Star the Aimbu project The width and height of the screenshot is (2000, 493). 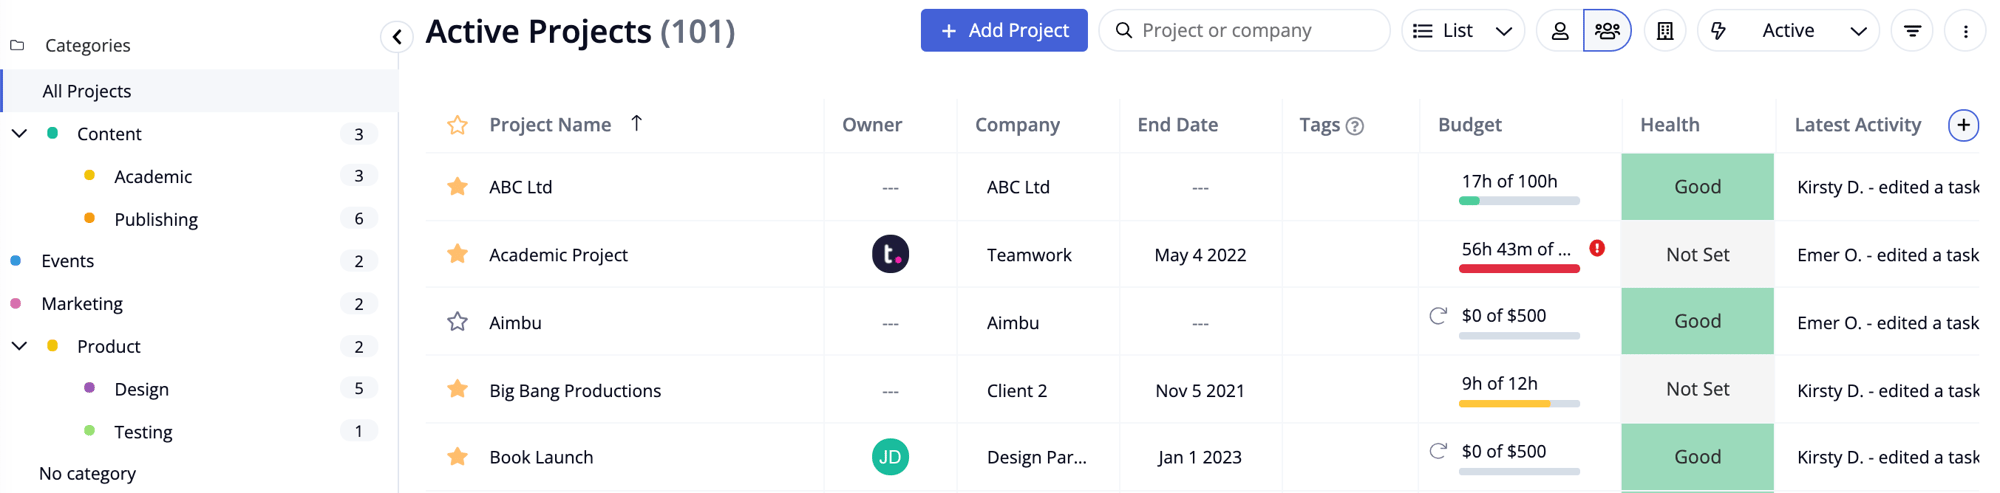tap(457, 322)
